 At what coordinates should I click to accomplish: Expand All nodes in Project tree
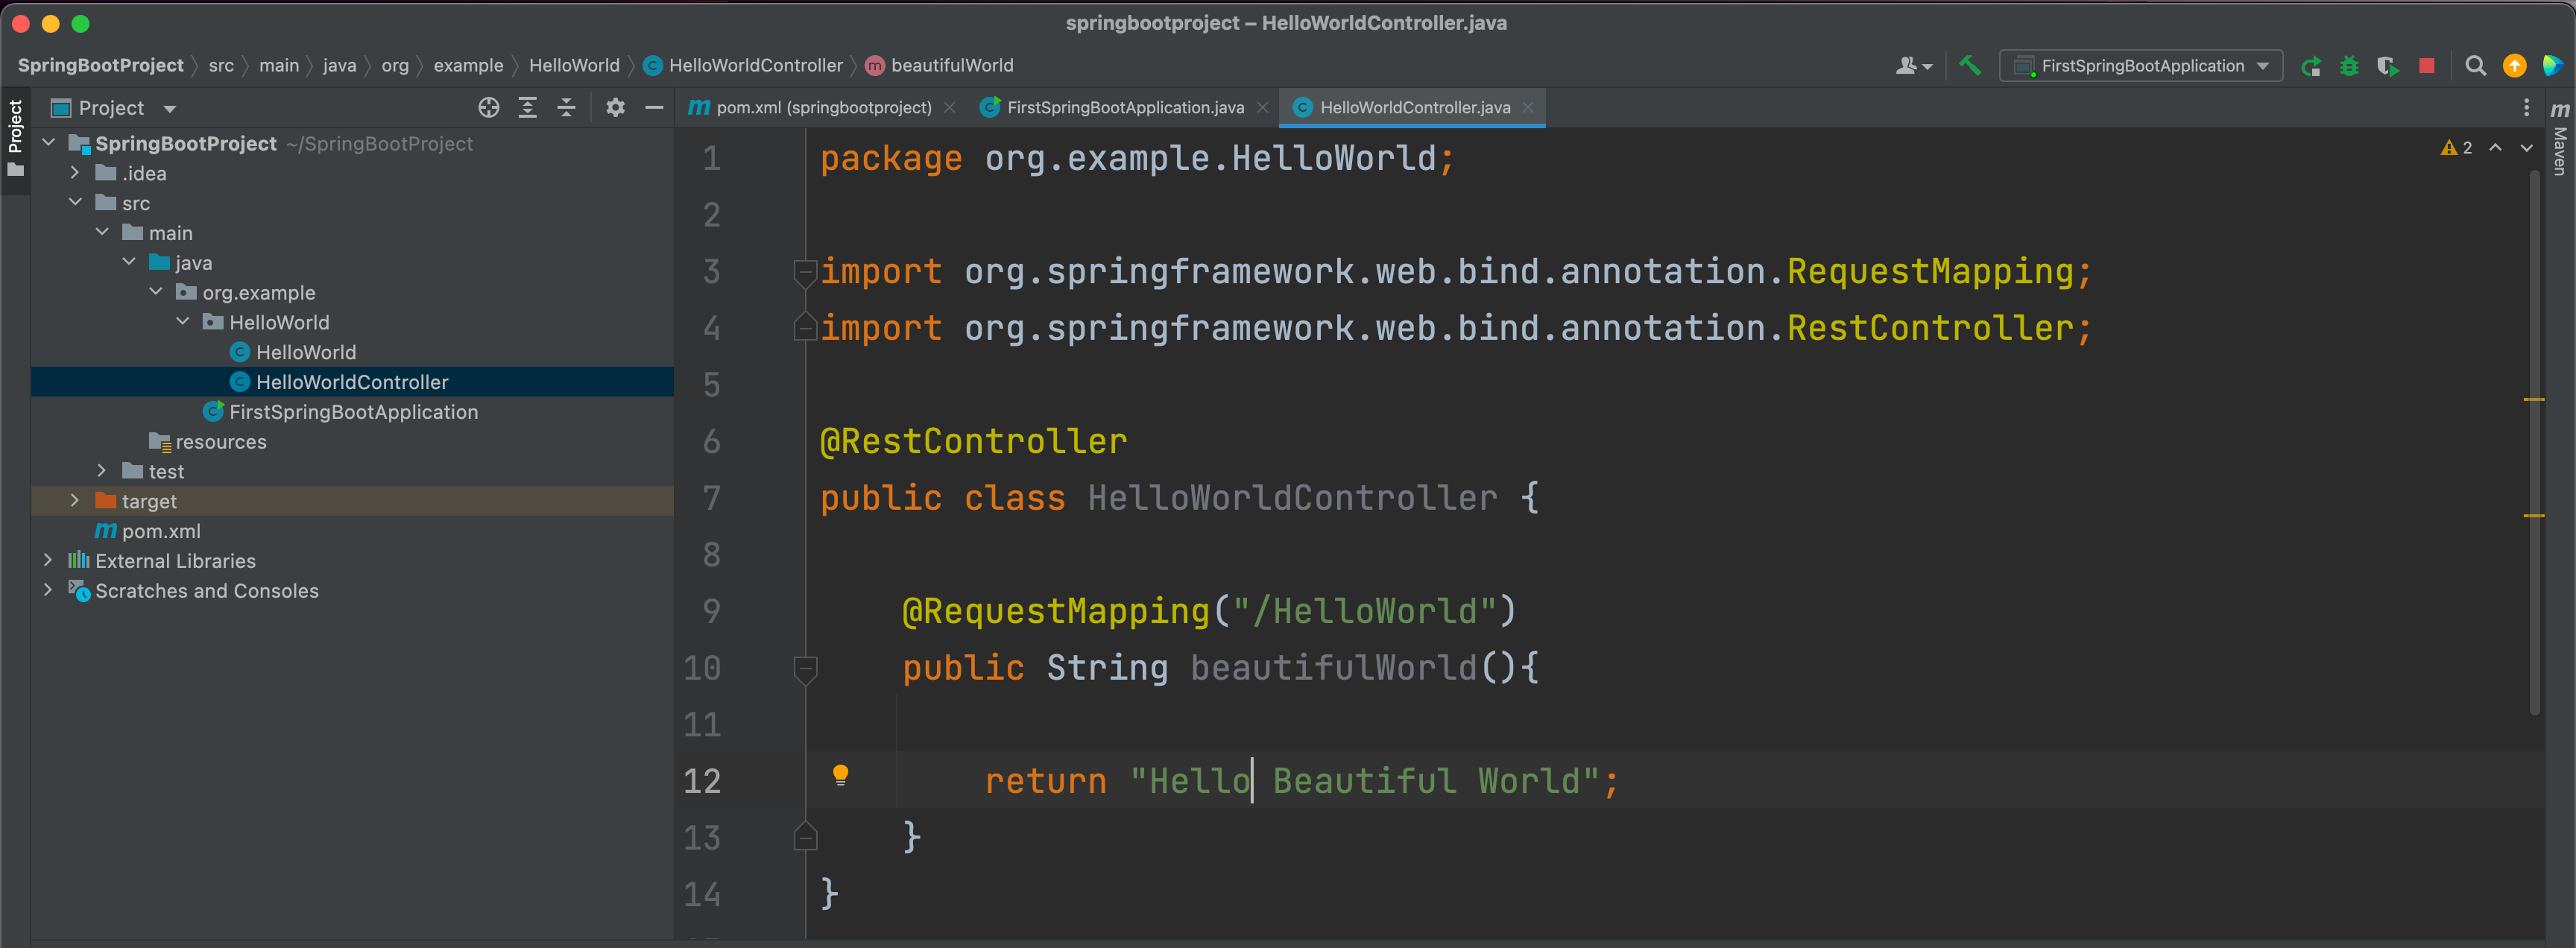coord(527,107)
